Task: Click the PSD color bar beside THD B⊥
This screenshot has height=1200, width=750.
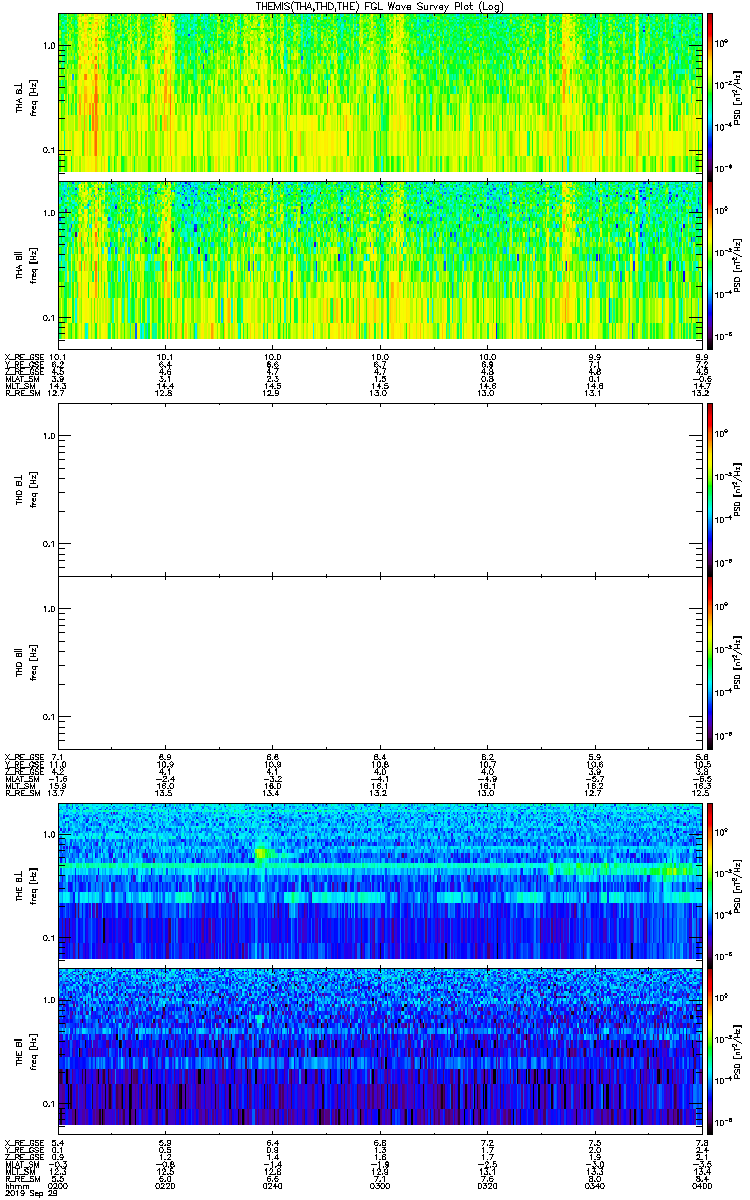Action: pos(711,489)
